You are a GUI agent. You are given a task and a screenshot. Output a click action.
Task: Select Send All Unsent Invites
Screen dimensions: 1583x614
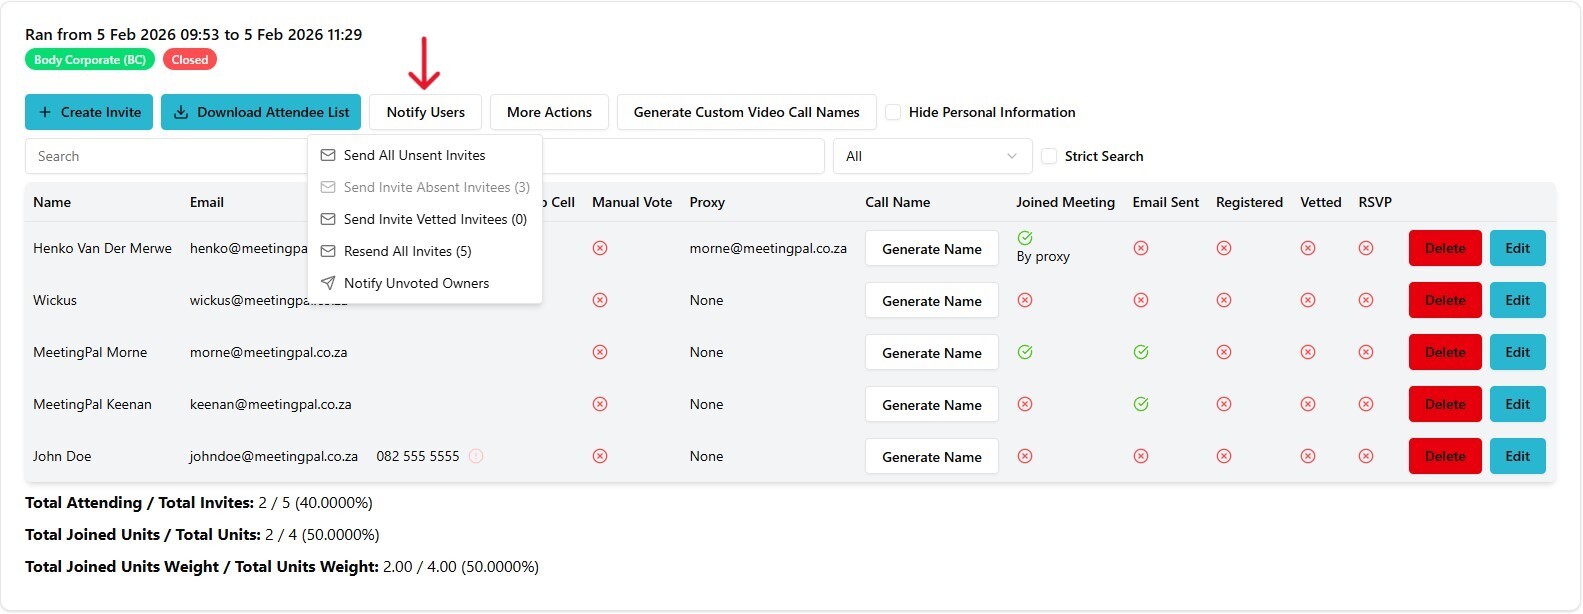(414, 155)
